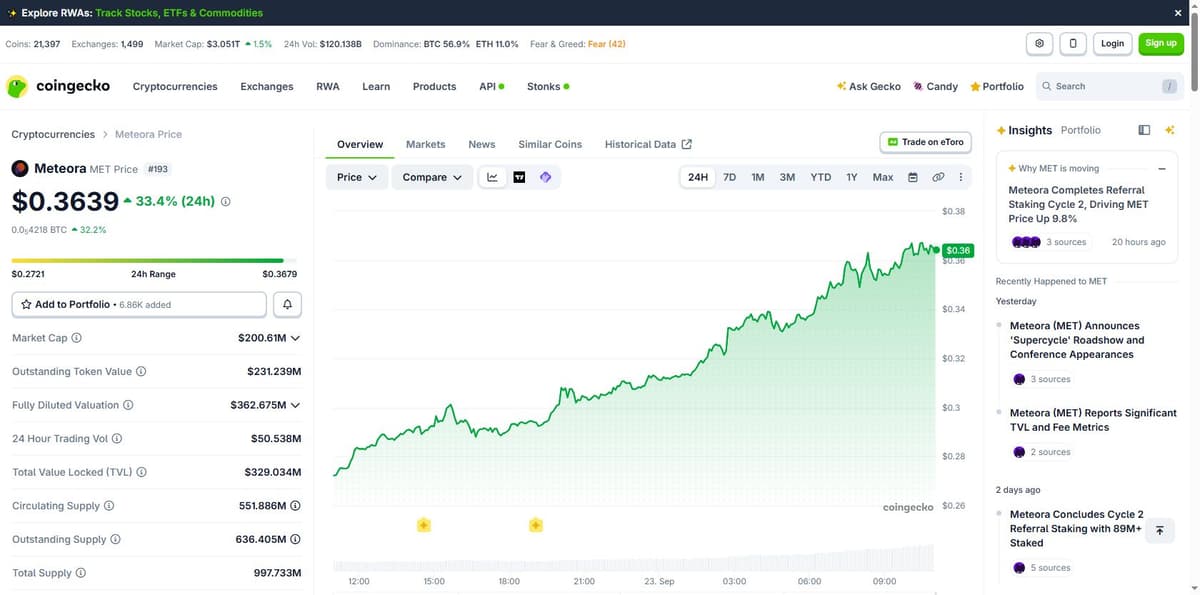This screenshot has height=595, width=1200.
Task: Click the sparkle icon in Insights header
Action: [x=1169, y=130]
